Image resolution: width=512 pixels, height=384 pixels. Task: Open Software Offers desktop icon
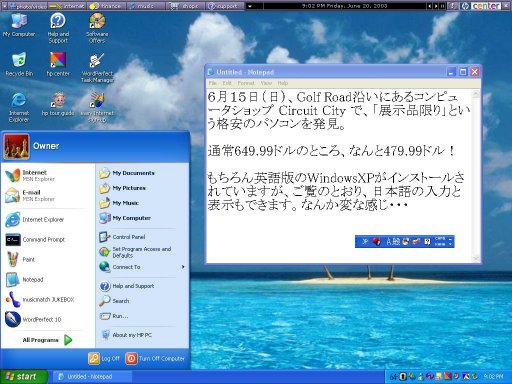(x=97, y=28)
